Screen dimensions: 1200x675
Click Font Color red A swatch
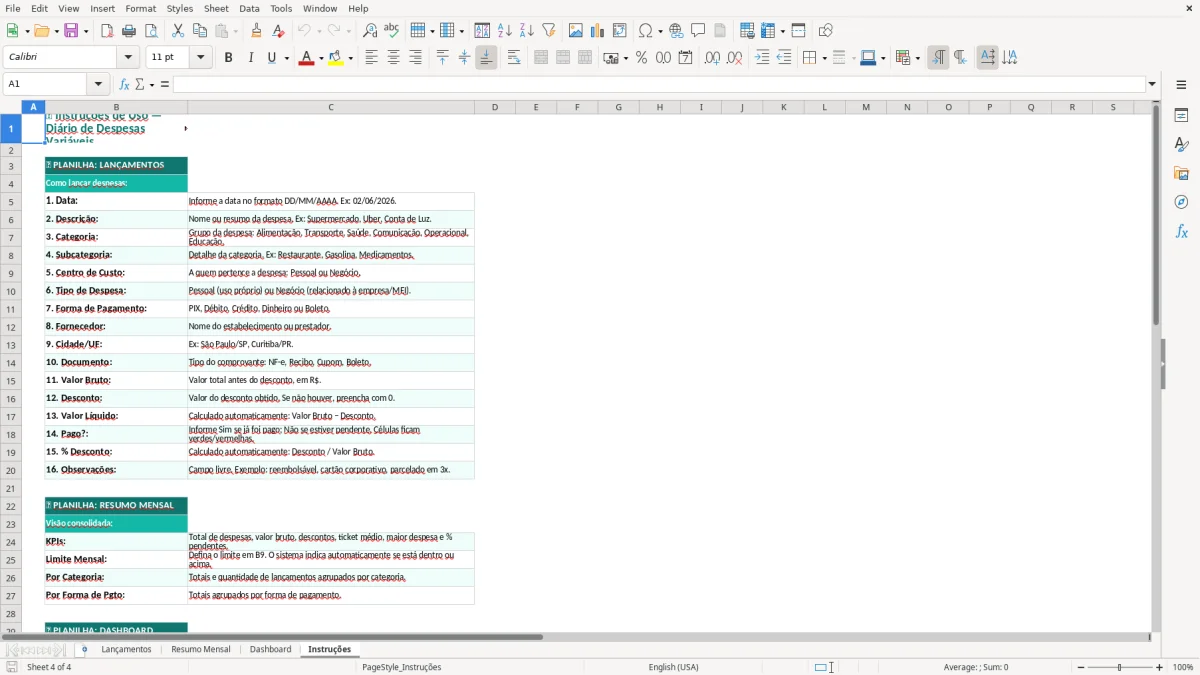(x=306, y=58)
